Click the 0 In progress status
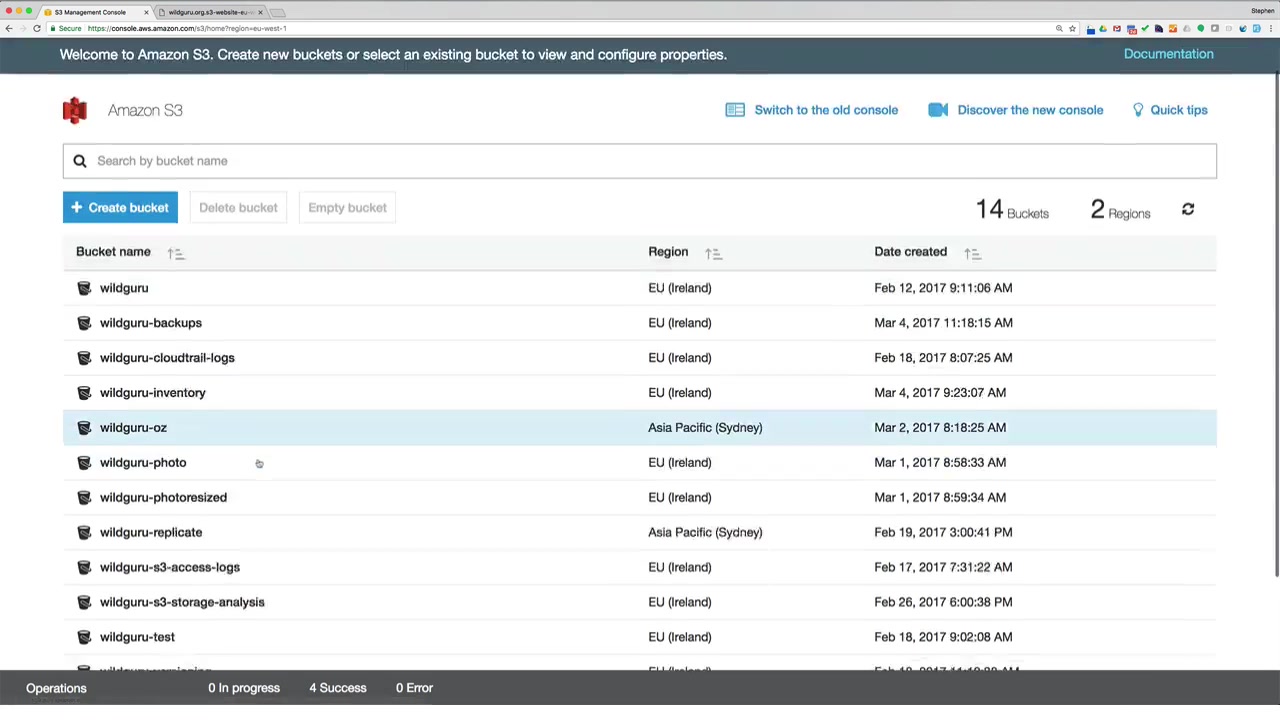Image resolution: width=1280 pixels, height=720 pixels. pos(244,688)
